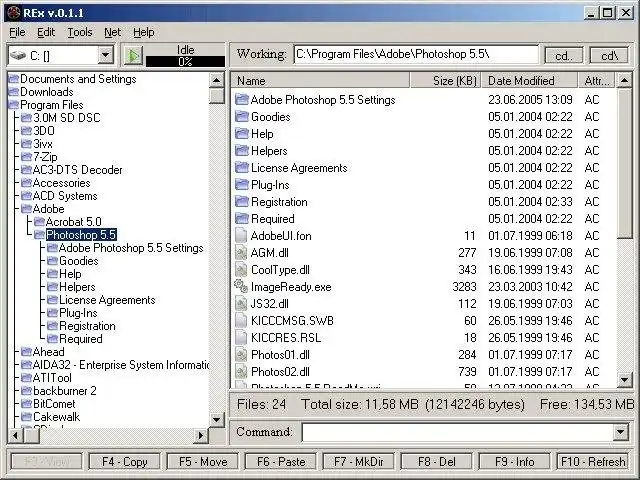Screen dimensions: 640x480
Task: Click the KICCCMSG.SWB file icon
Action: point(241,321)
